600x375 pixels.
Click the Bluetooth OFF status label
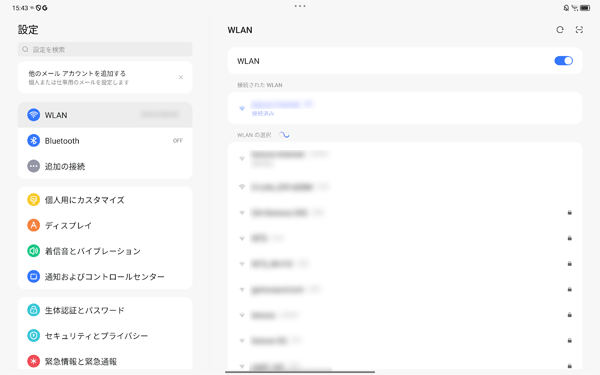pyautogui.click(x=178, y=141)
